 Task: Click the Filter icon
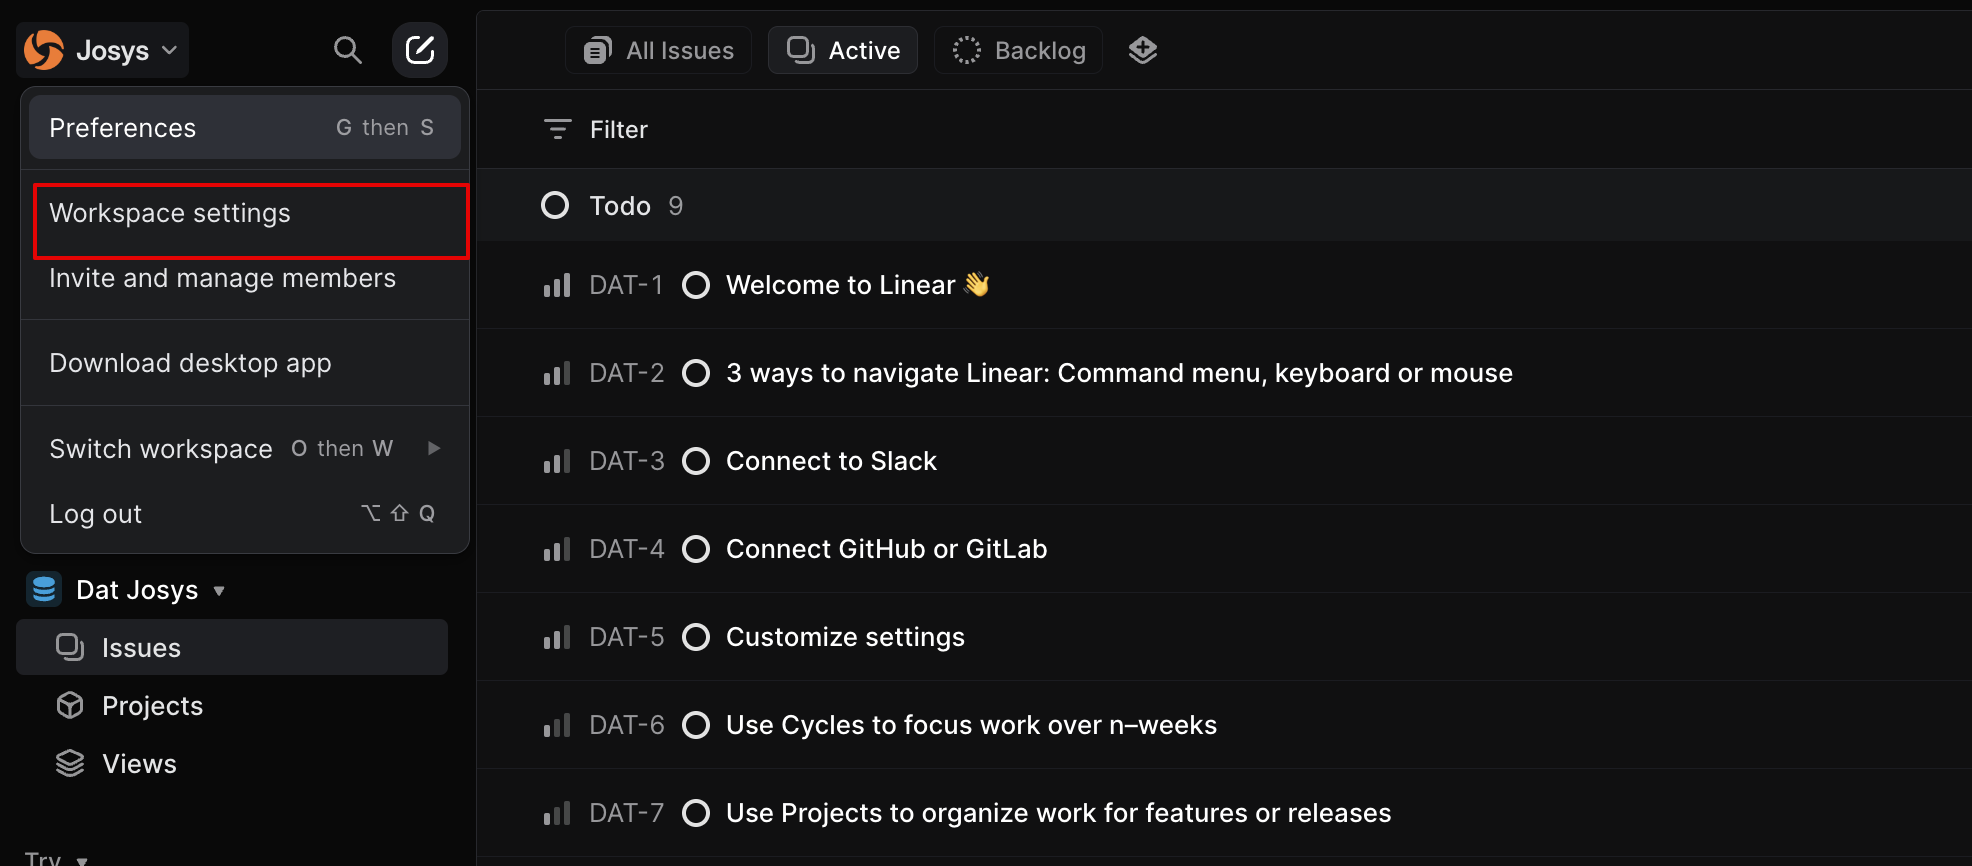pos(557,129)
